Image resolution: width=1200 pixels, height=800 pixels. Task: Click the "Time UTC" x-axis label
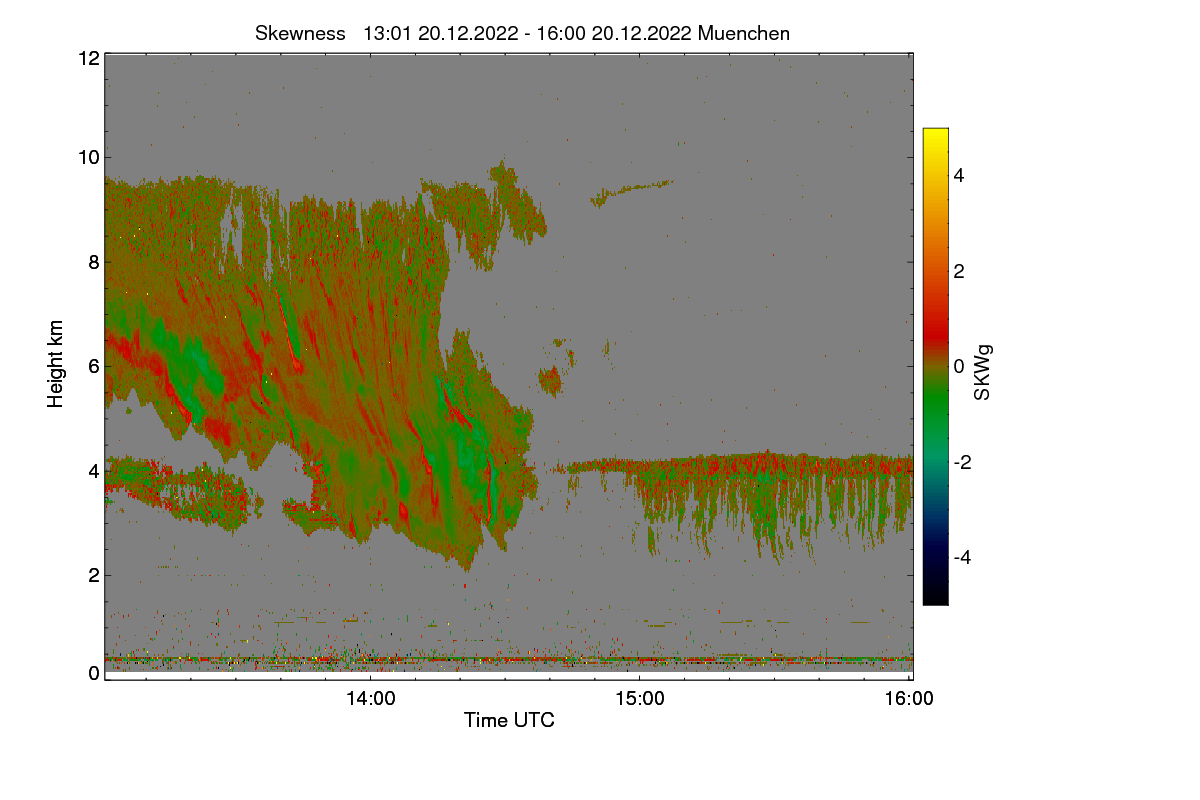509,720
